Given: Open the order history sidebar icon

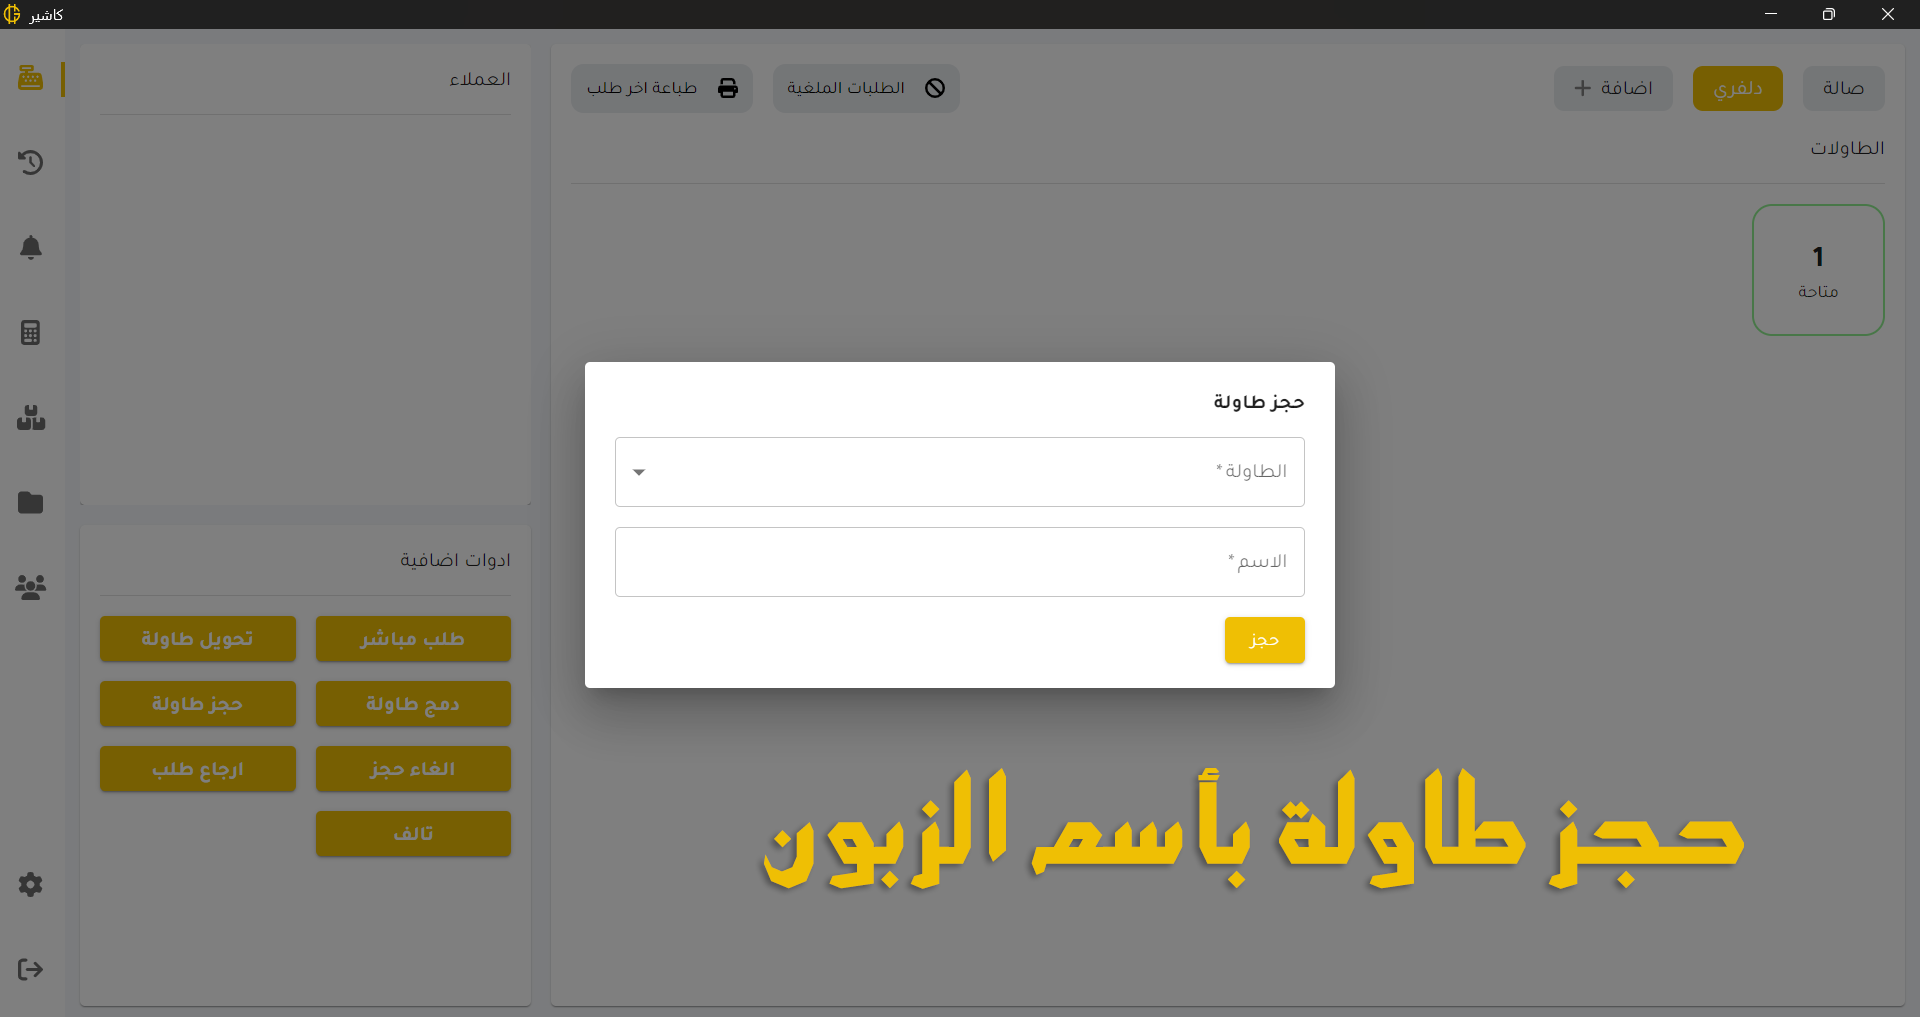Looking at the screenshot, I should 30,162.
